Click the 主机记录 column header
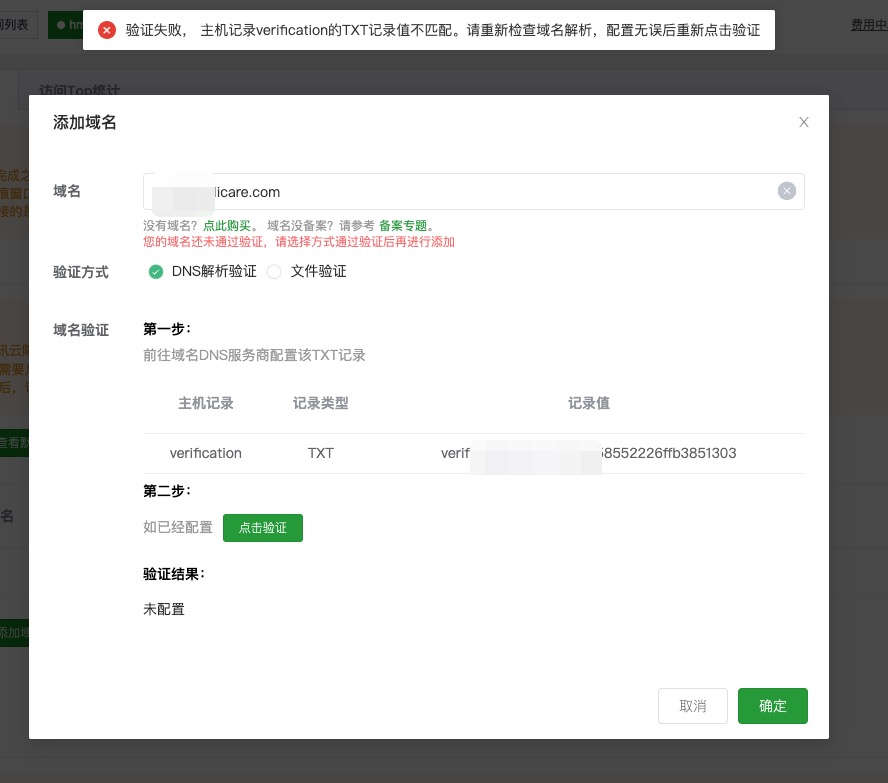The width and height of the screenshot is (888, 783). point(205,403)
